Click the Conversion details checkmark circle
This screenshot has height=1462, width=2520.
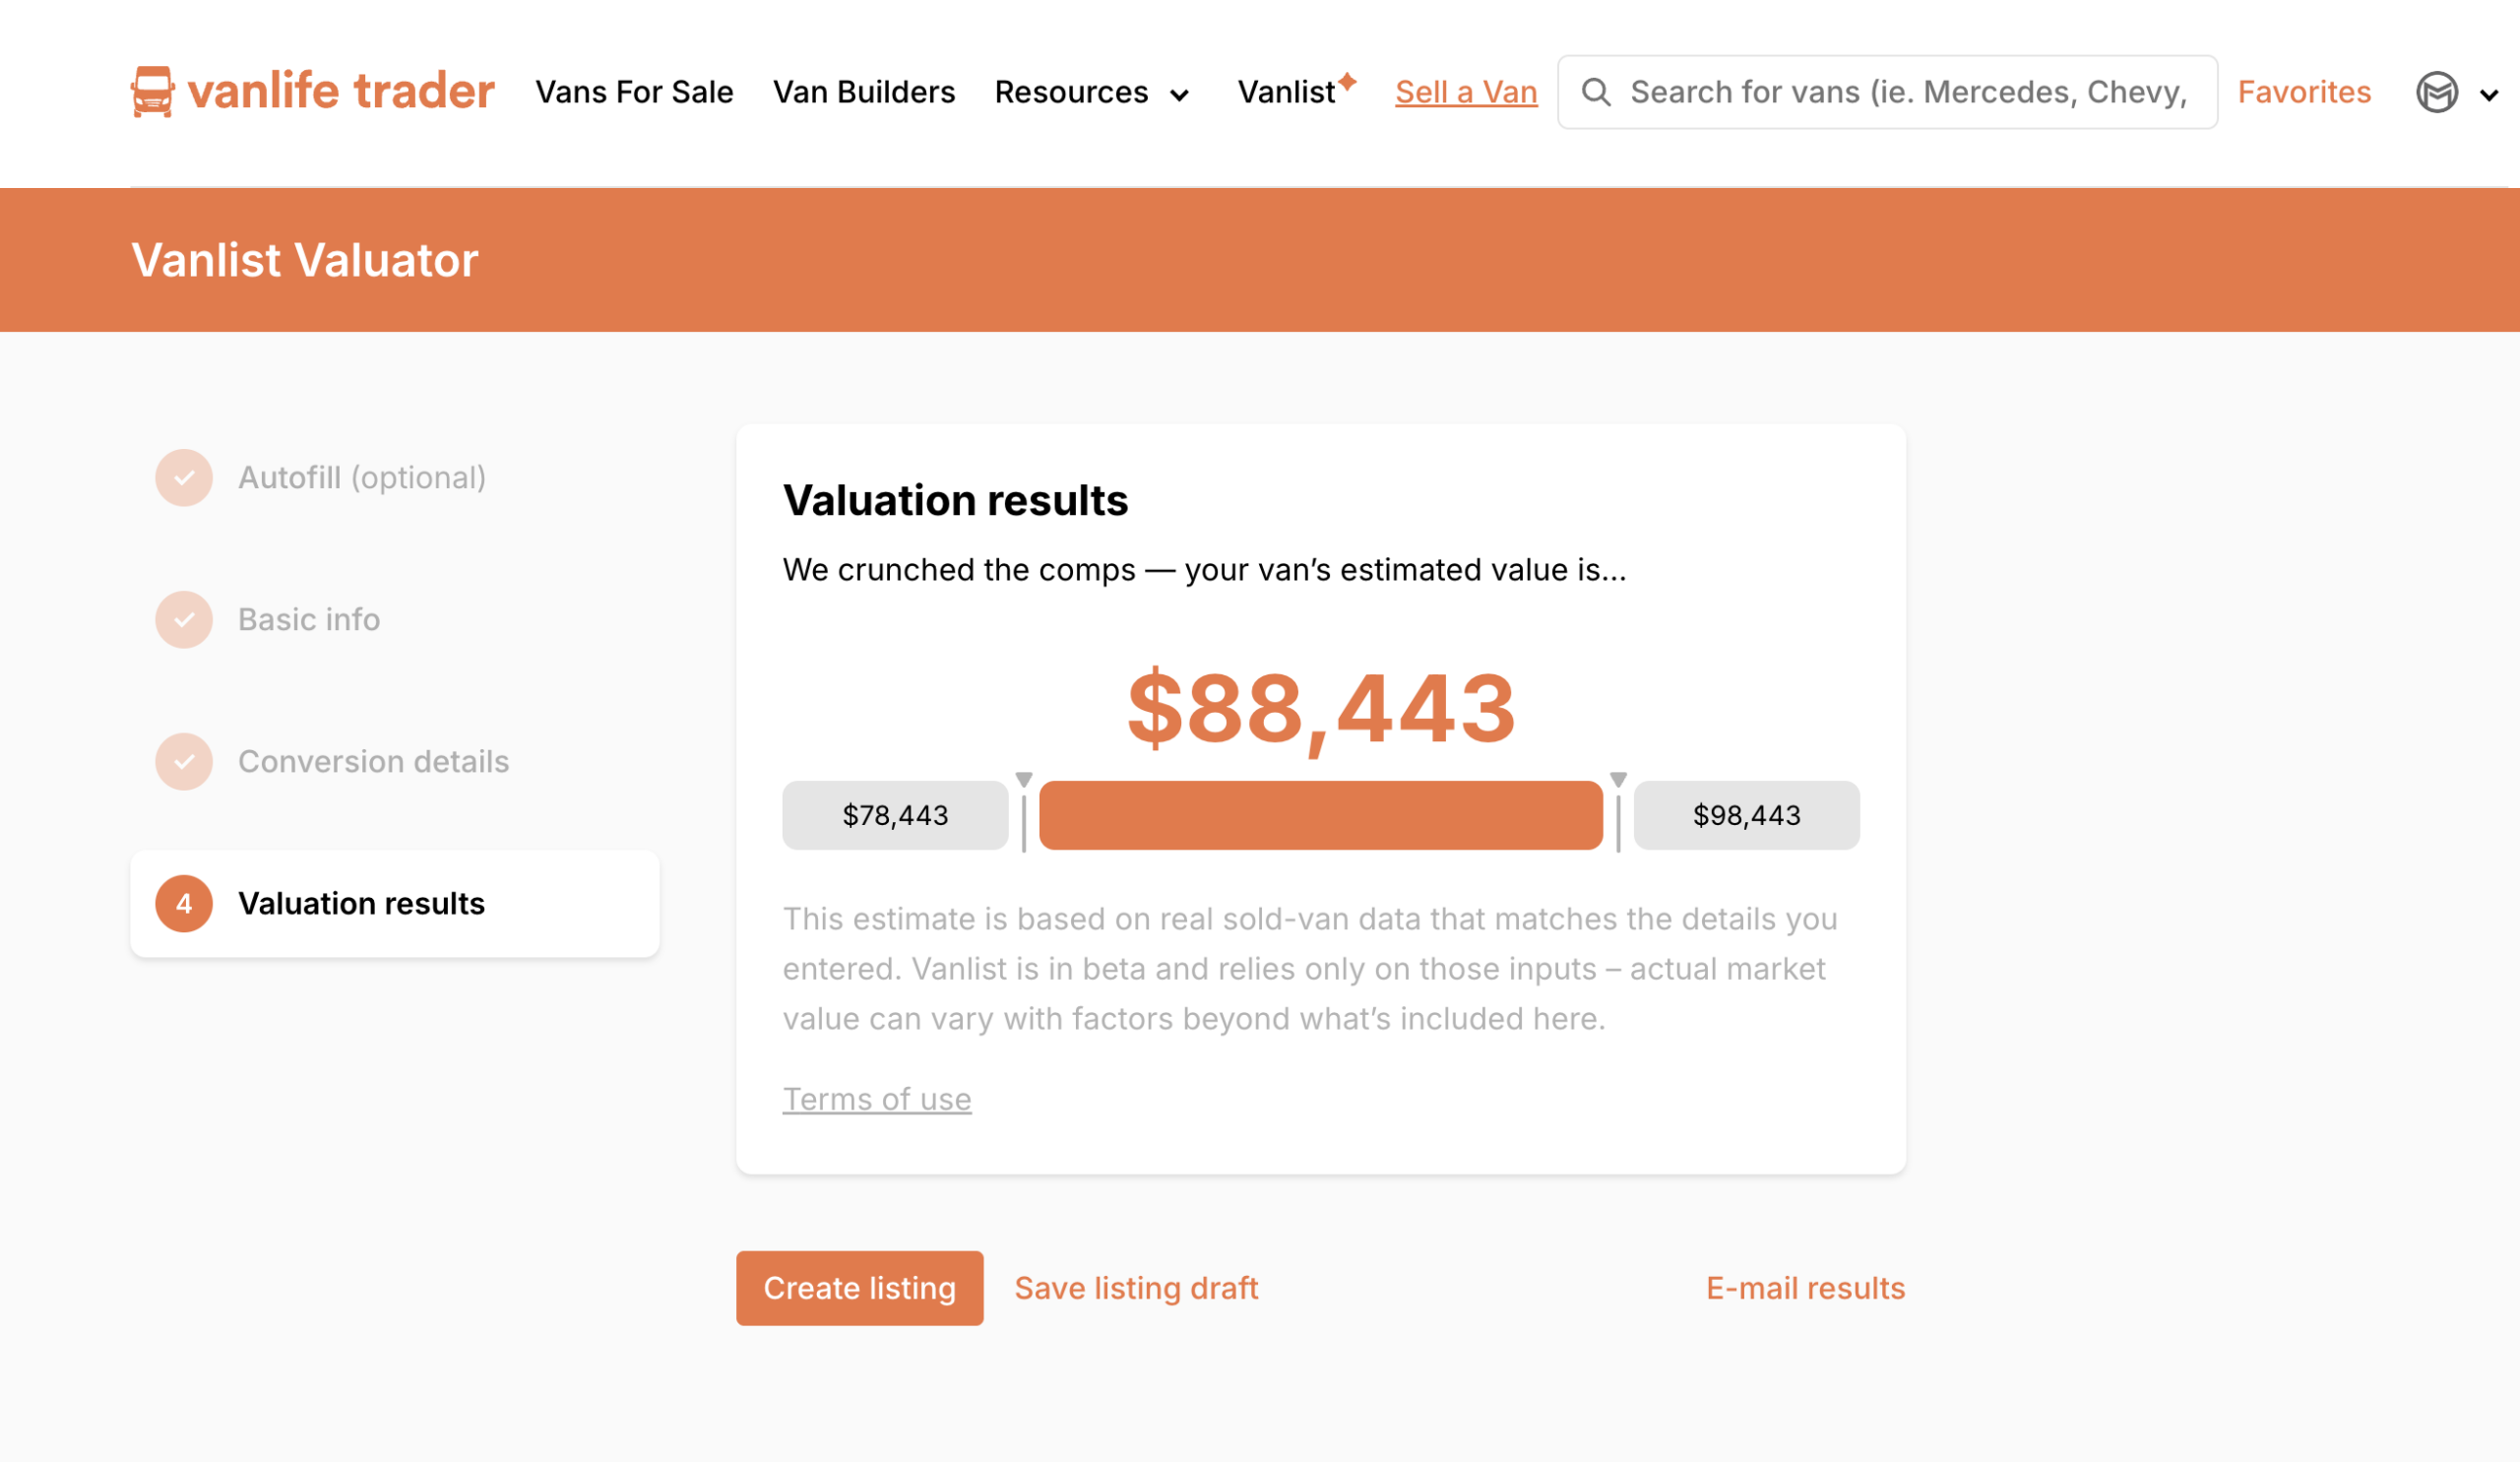pyautogui.click(x=184, y=762)
